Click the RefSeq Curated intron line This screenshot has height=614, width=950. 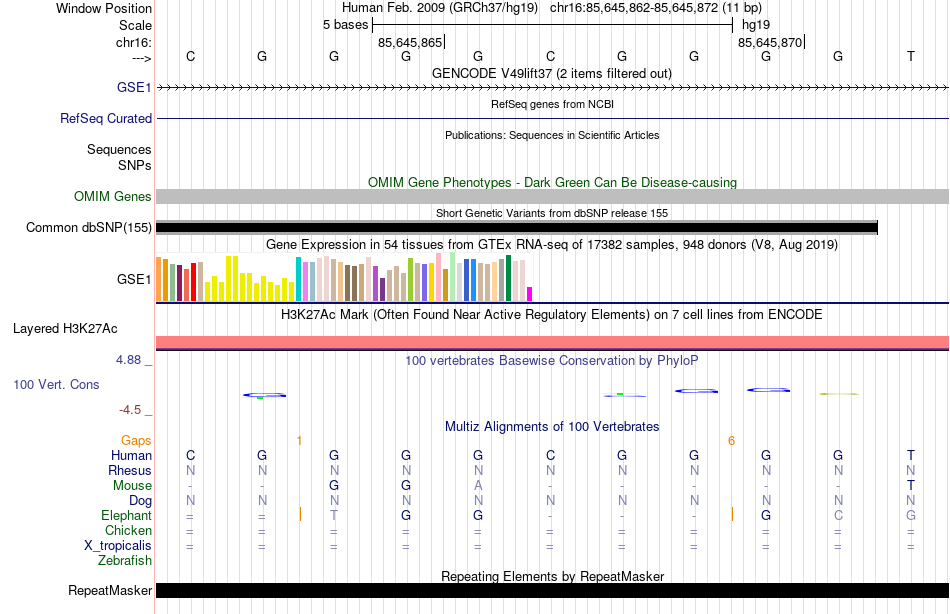[x=552, y=118]
